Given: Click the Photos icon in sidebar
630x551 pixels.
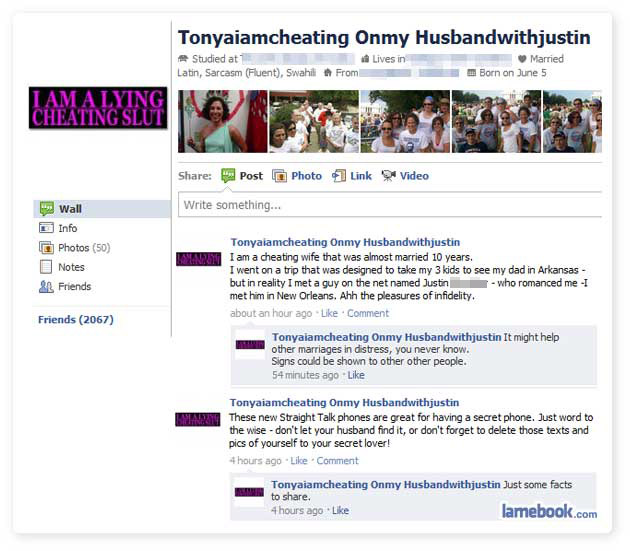Looking at the screenshot, I should [46, 248].
